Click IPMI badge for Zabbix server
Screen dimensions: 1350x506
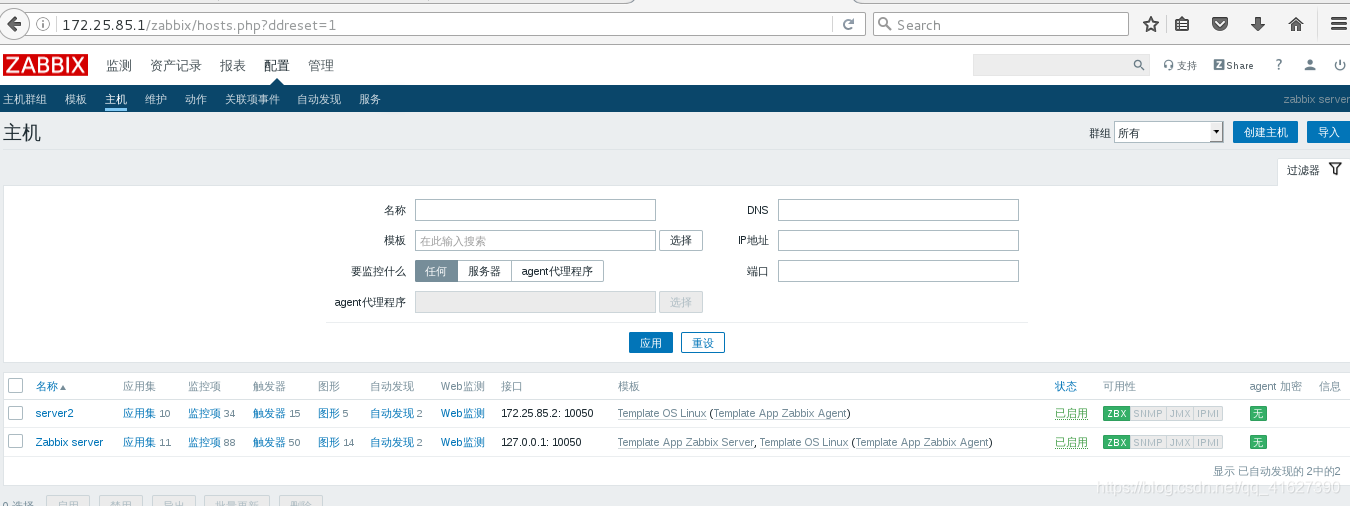click(x=1208, y=442)
